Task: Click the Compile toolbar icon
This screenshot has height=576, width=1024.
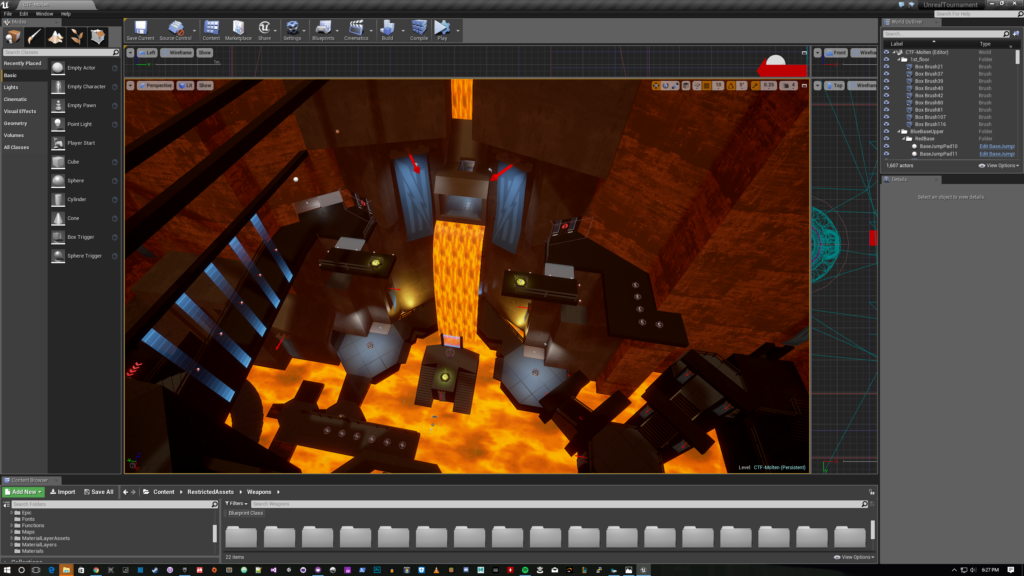Action: pos(419,27)
